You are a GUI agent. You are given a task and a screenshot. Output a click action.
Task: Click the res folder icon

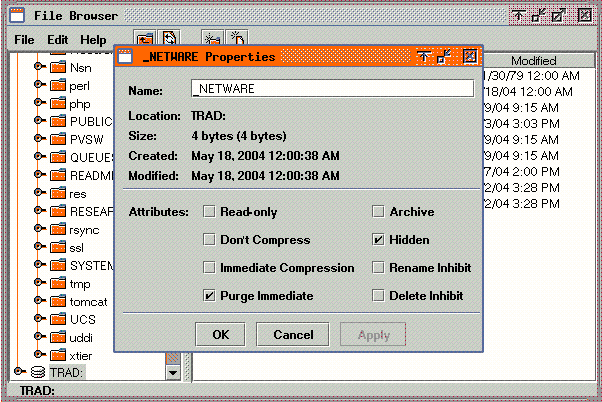(58, 193)
